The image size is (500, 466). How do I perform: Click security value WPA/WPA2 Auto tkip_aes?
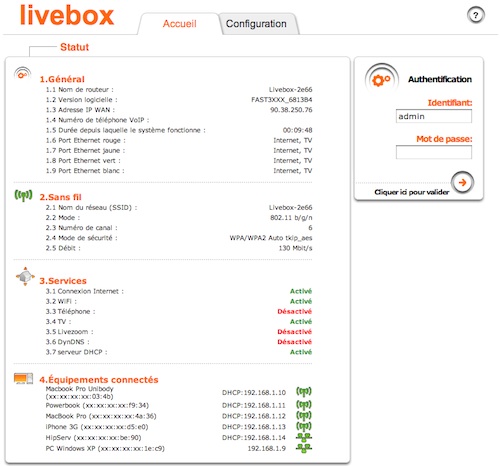click(x=271, y=238)
